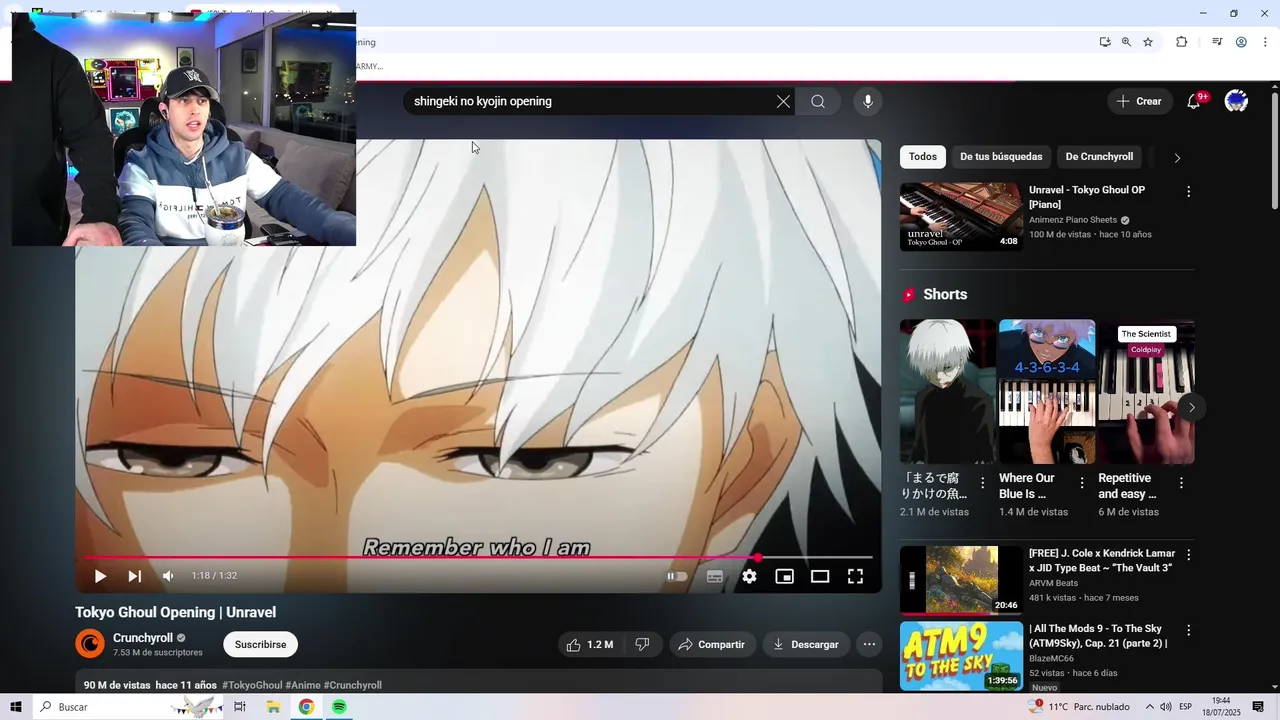Click the Shorts section heading
1280x720 pixels.
click(945, 294)
